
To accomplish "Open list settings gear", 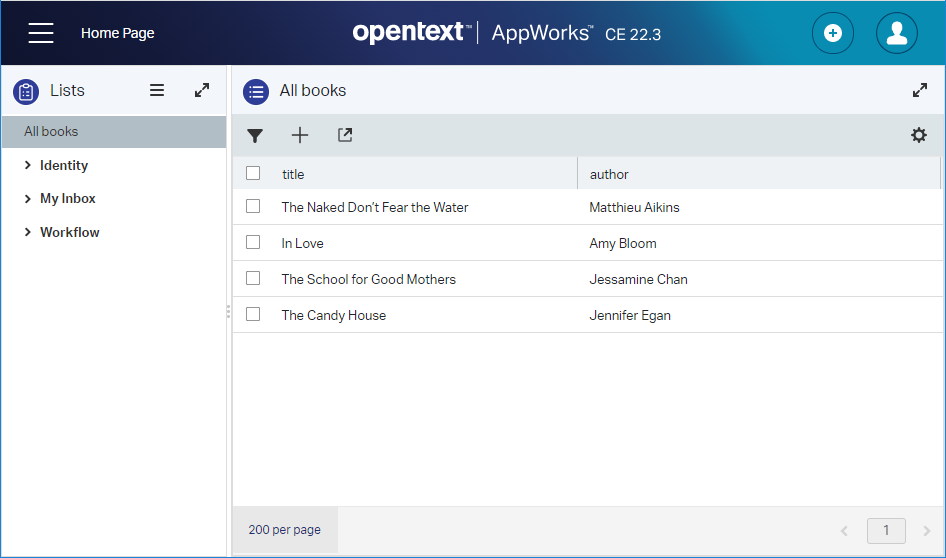I will (x=918, y=135).
